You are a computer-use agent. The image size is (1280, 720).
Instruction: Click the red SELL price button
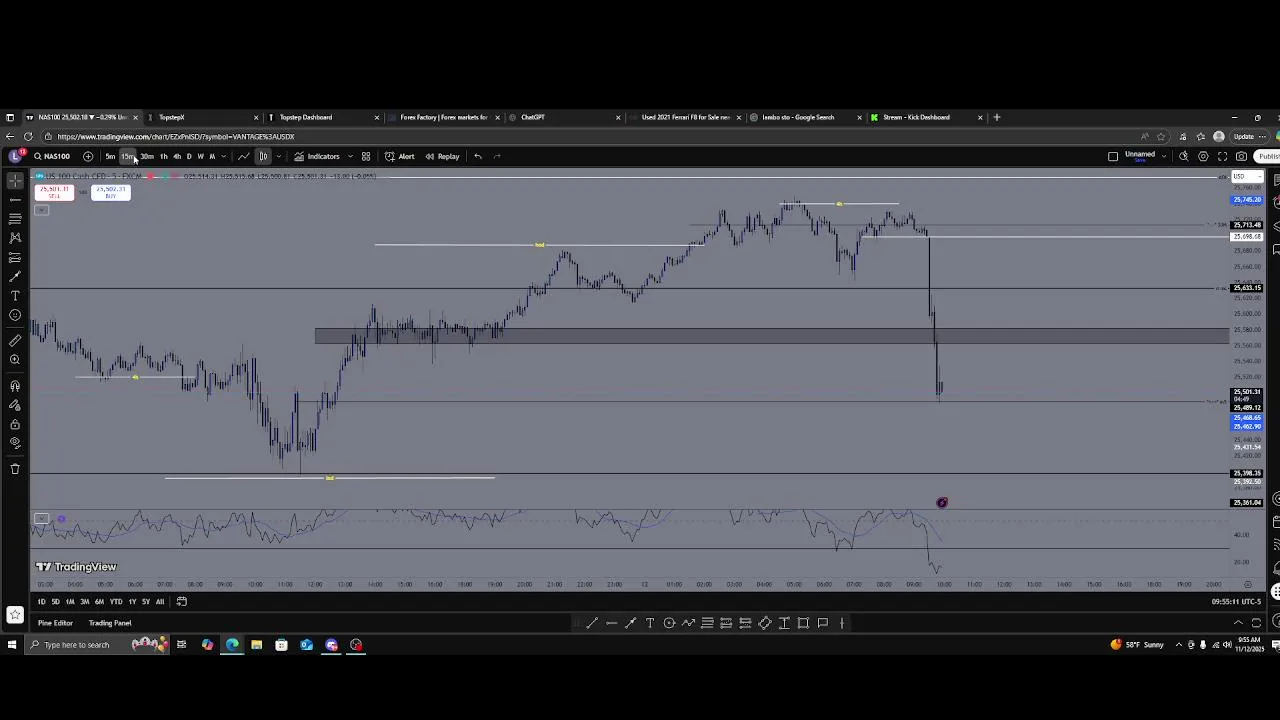click(54, 192)
